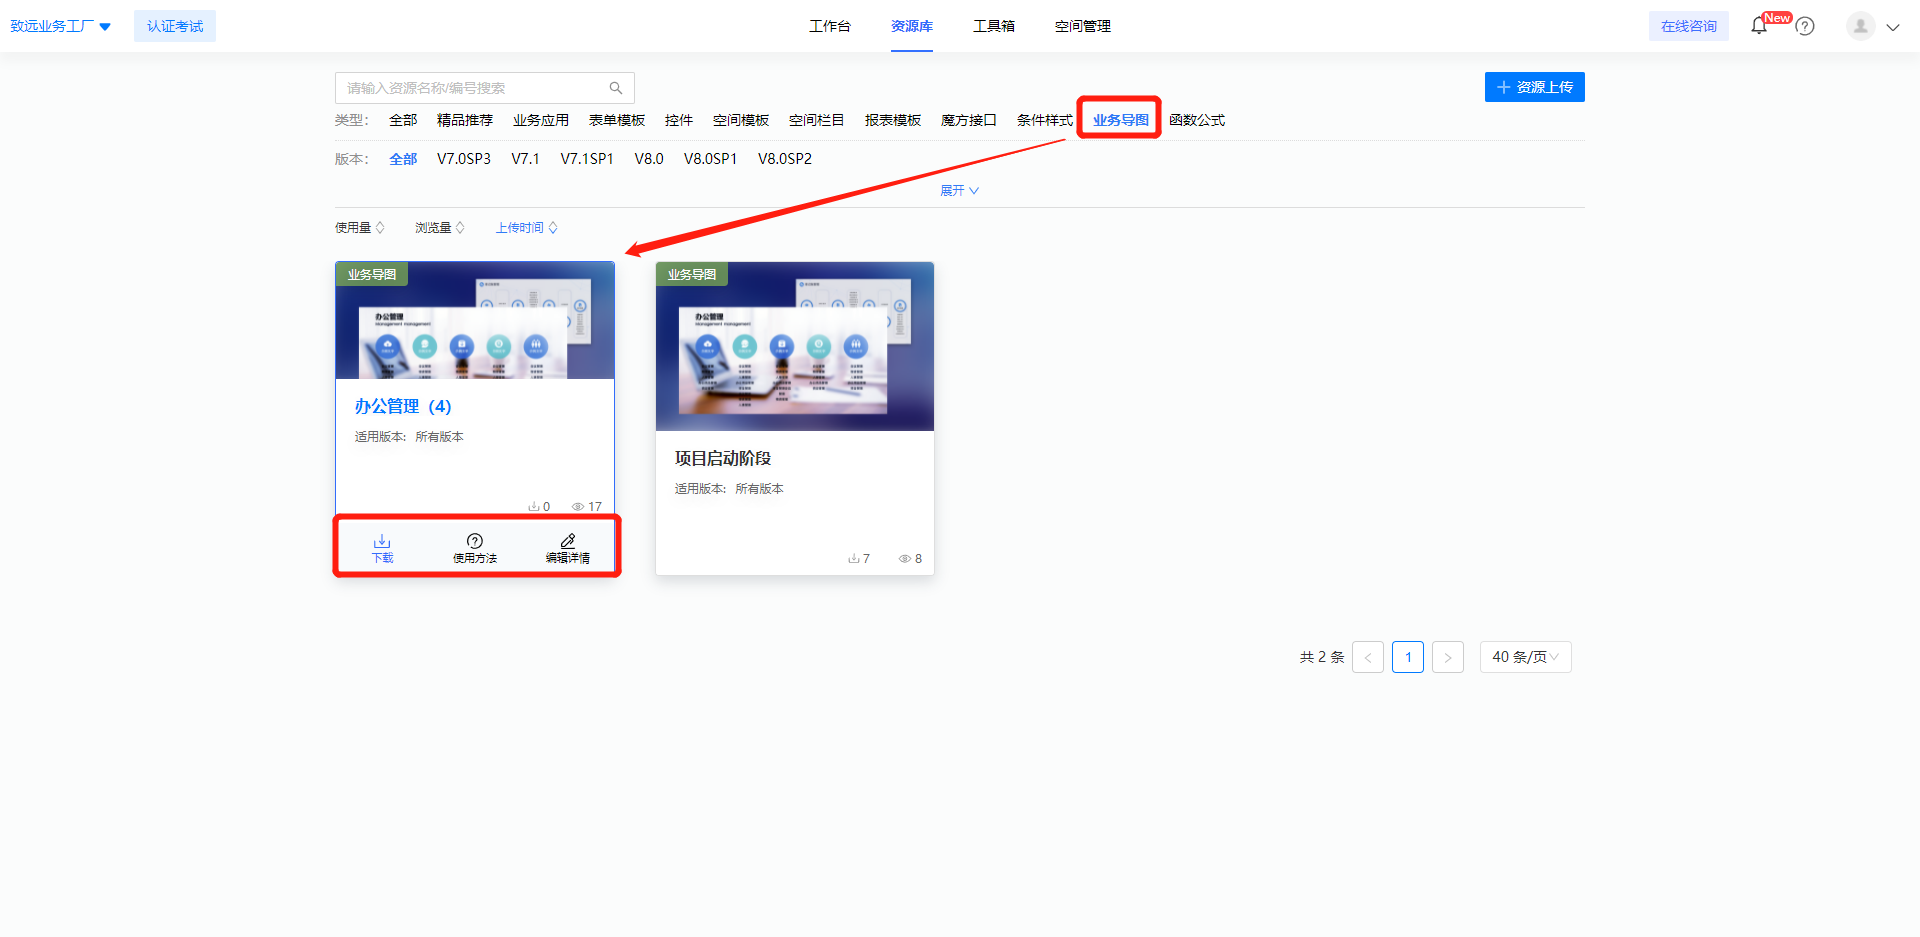Click download count icon on 项目启动阶段 card
The width and height of the screenshot is (1920, 937).
[854, 559]
